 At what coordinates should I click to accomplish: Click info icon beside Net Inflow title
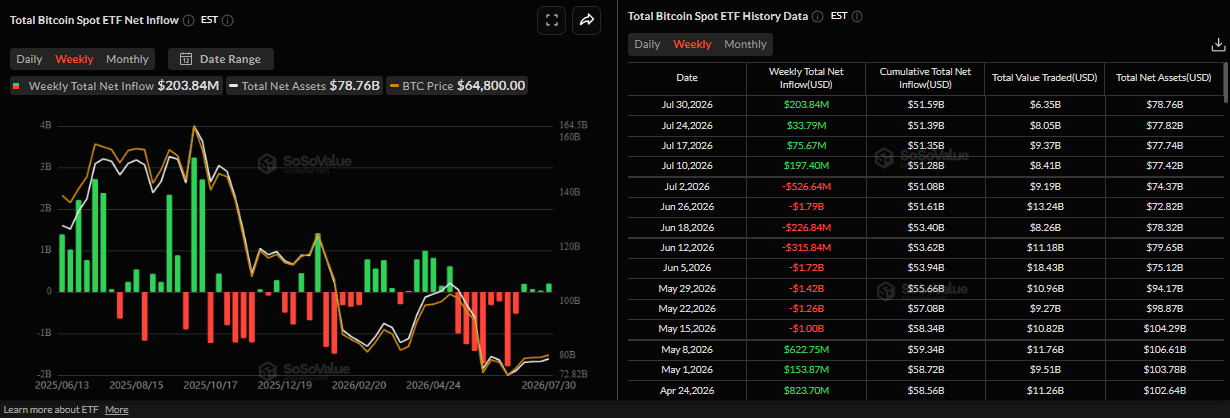point(187,20)
